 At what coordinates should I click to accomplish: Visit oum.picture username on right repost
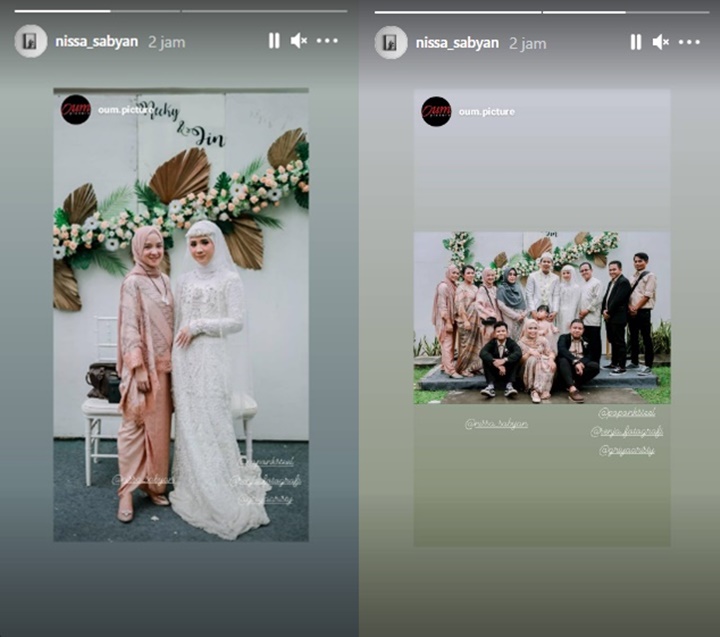487,112
